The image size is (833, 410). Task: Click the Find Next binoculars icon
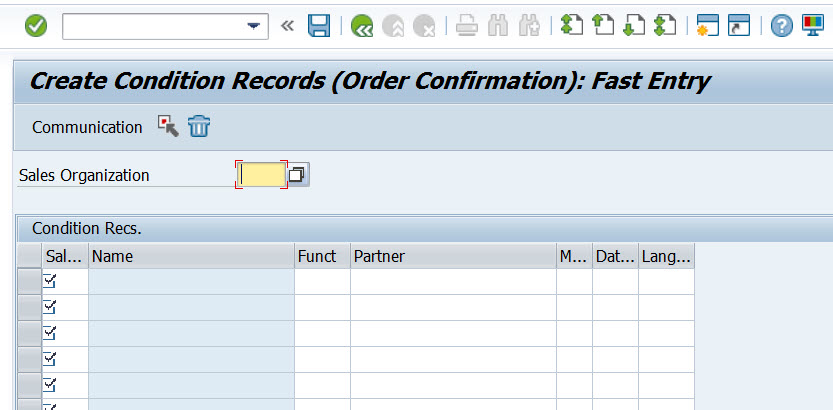529,25
